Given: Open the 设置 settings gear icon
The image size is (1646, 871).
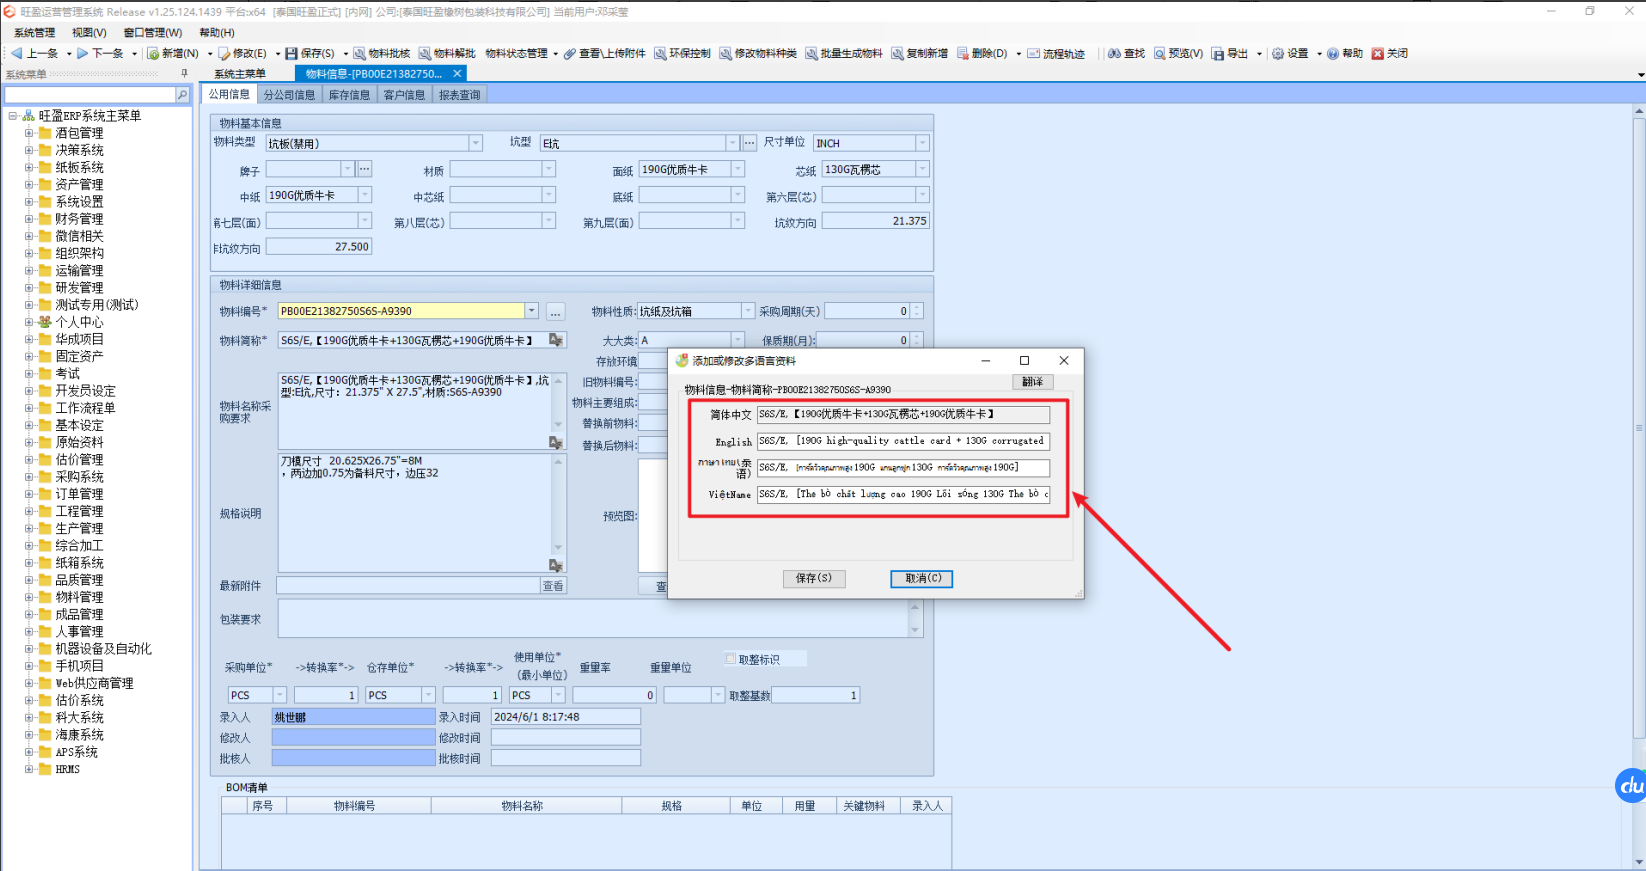Looking at the screenshot, I should tap(1278, 53).
